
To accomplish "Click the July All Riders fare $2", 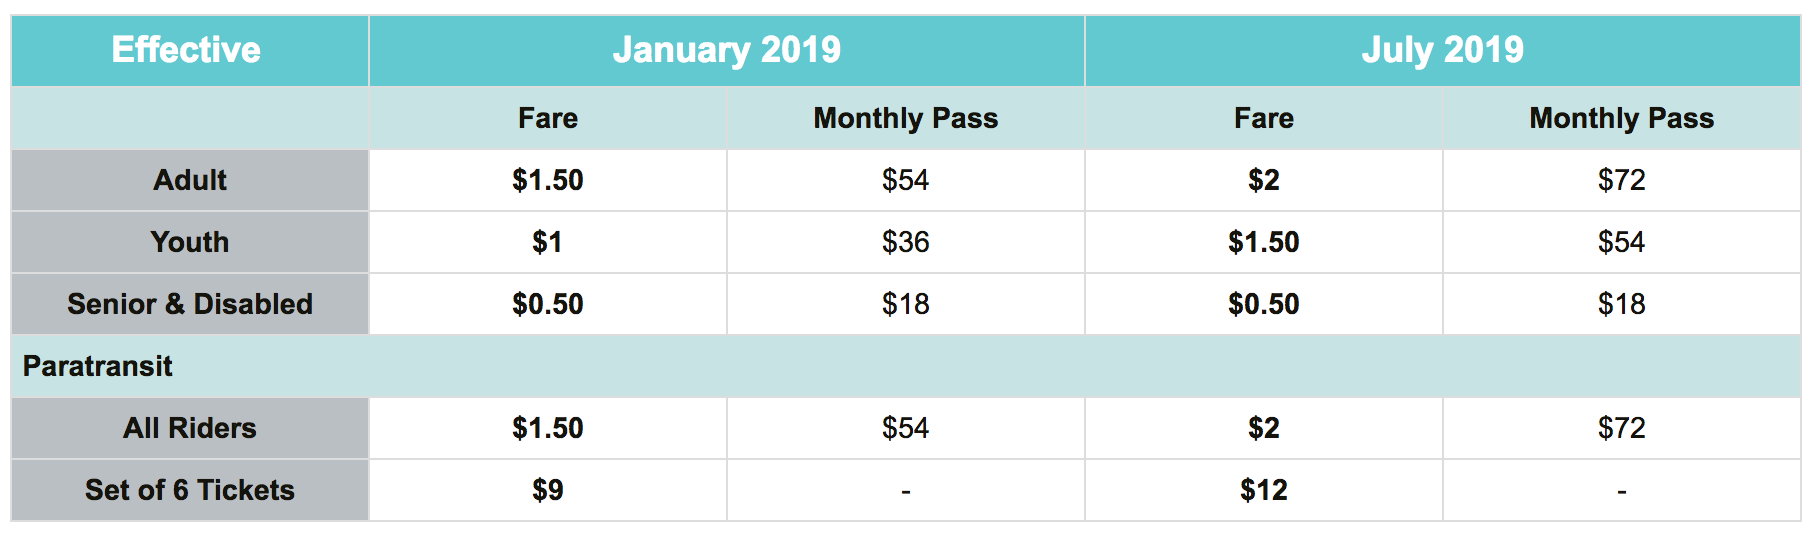I will coord(1263,428).
